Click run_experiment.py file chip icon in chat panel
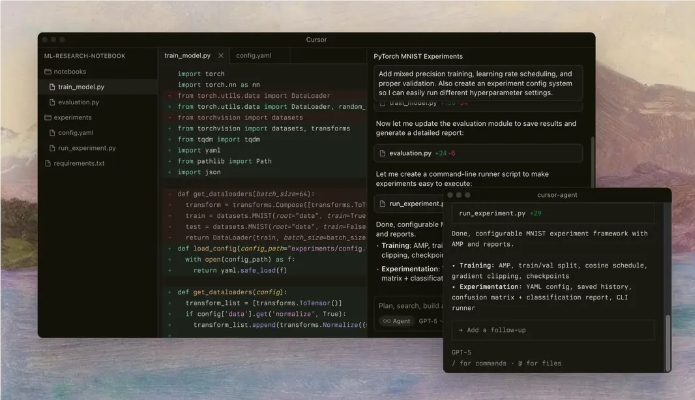The height and width of the screenshot is (400, 695). tap(382, 204)
